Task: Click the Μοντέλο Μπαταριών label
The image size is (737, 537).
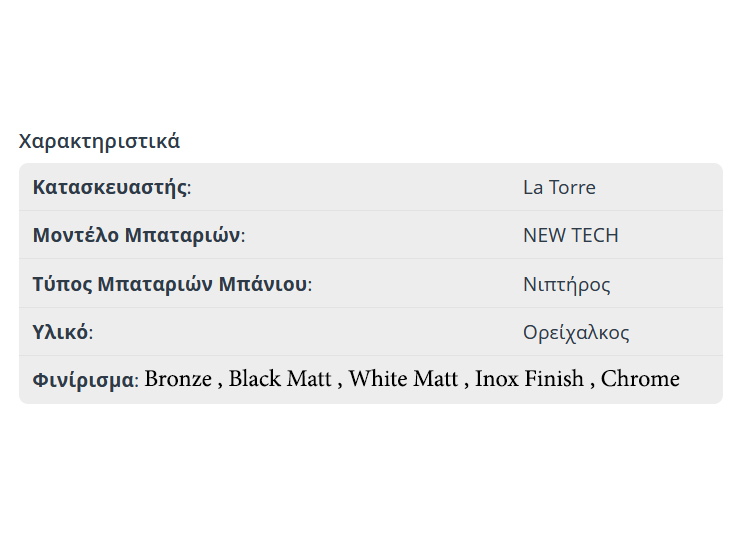Action: [136, 235]
